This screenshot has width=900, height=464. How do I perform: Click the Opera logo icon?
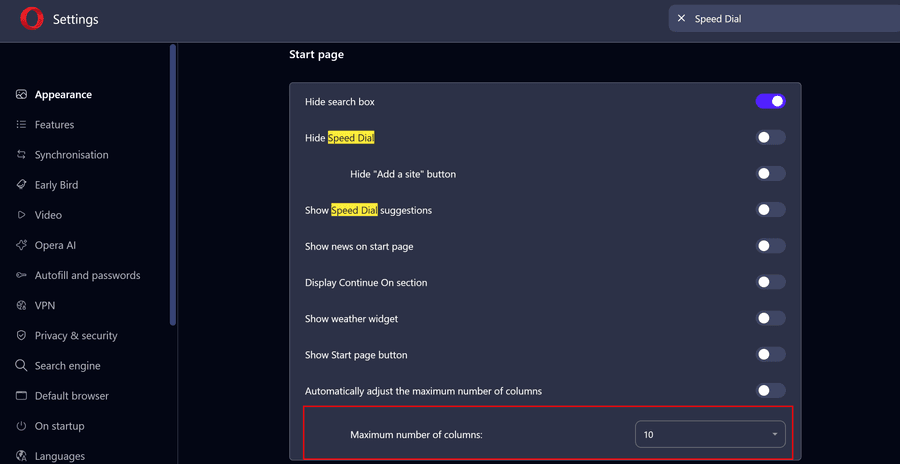[x=32, y=20]
